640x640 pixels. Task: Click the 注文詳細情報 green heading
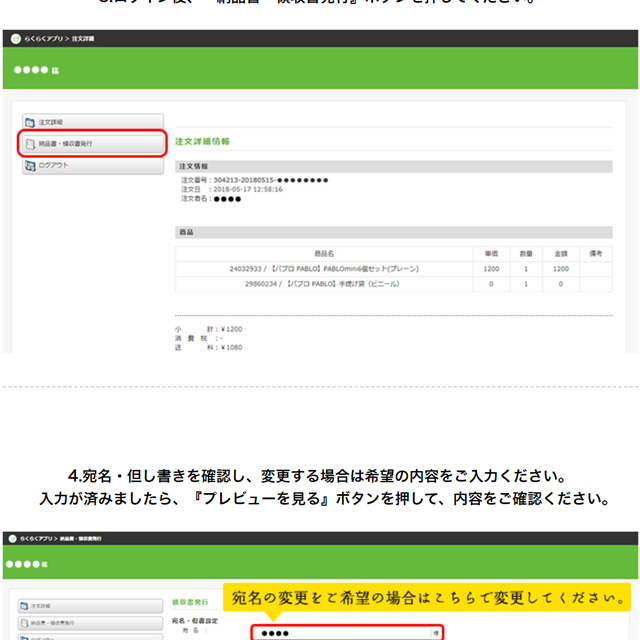click(202, 142)
